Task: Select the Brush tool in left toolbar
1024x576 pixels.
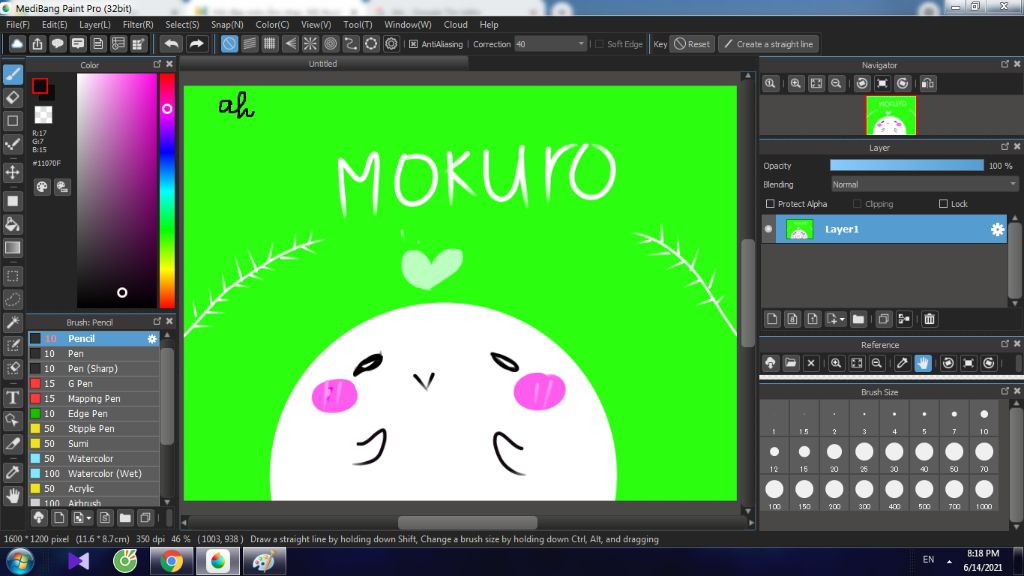Action: (x=12, y=74)
